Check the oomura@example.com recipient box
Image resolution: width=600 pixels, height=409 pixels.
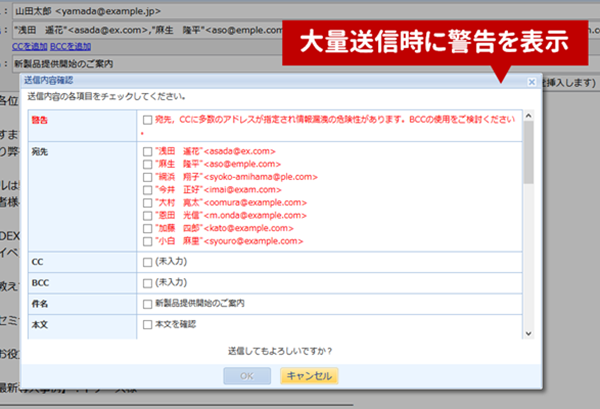point(147,203)
